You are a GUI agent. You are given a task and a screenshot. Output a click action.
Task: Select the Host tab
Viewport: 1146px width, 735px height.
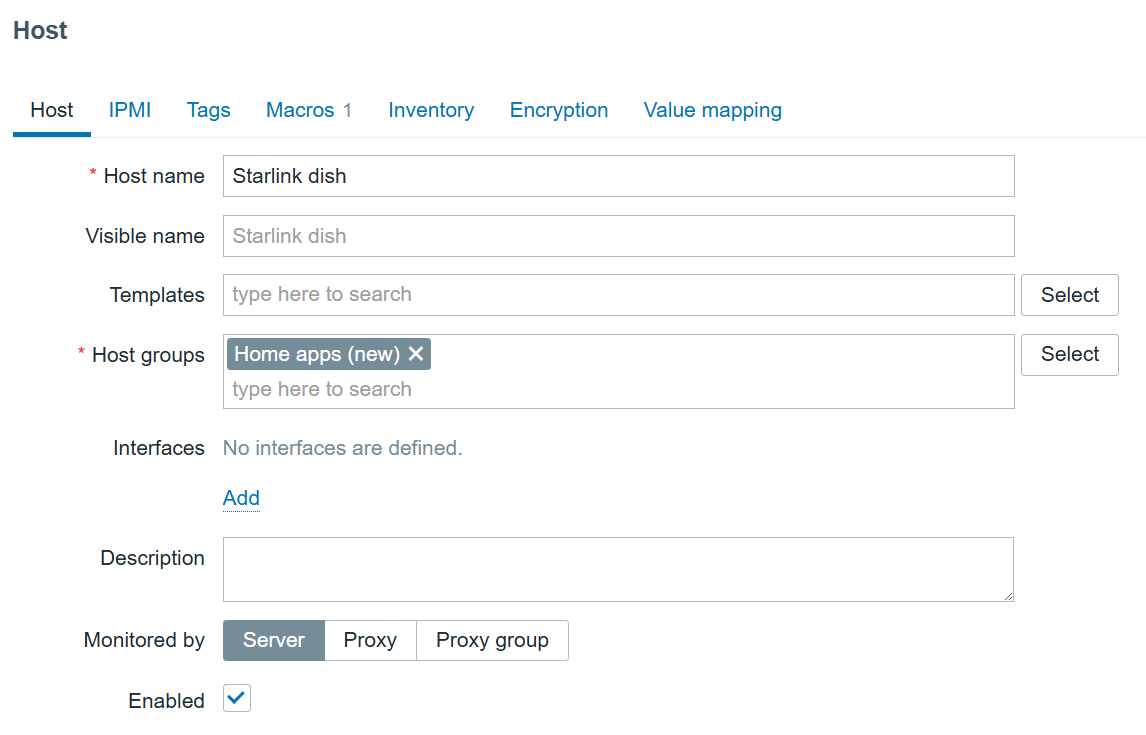click(52, 110)
